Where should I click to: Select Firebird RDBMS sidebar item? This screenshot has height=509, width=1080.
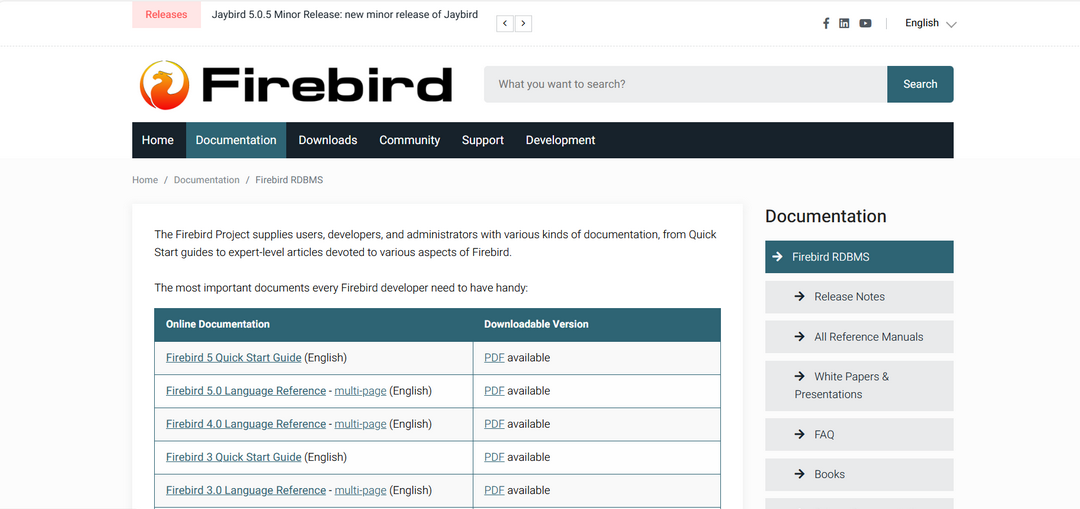(859, 257)
